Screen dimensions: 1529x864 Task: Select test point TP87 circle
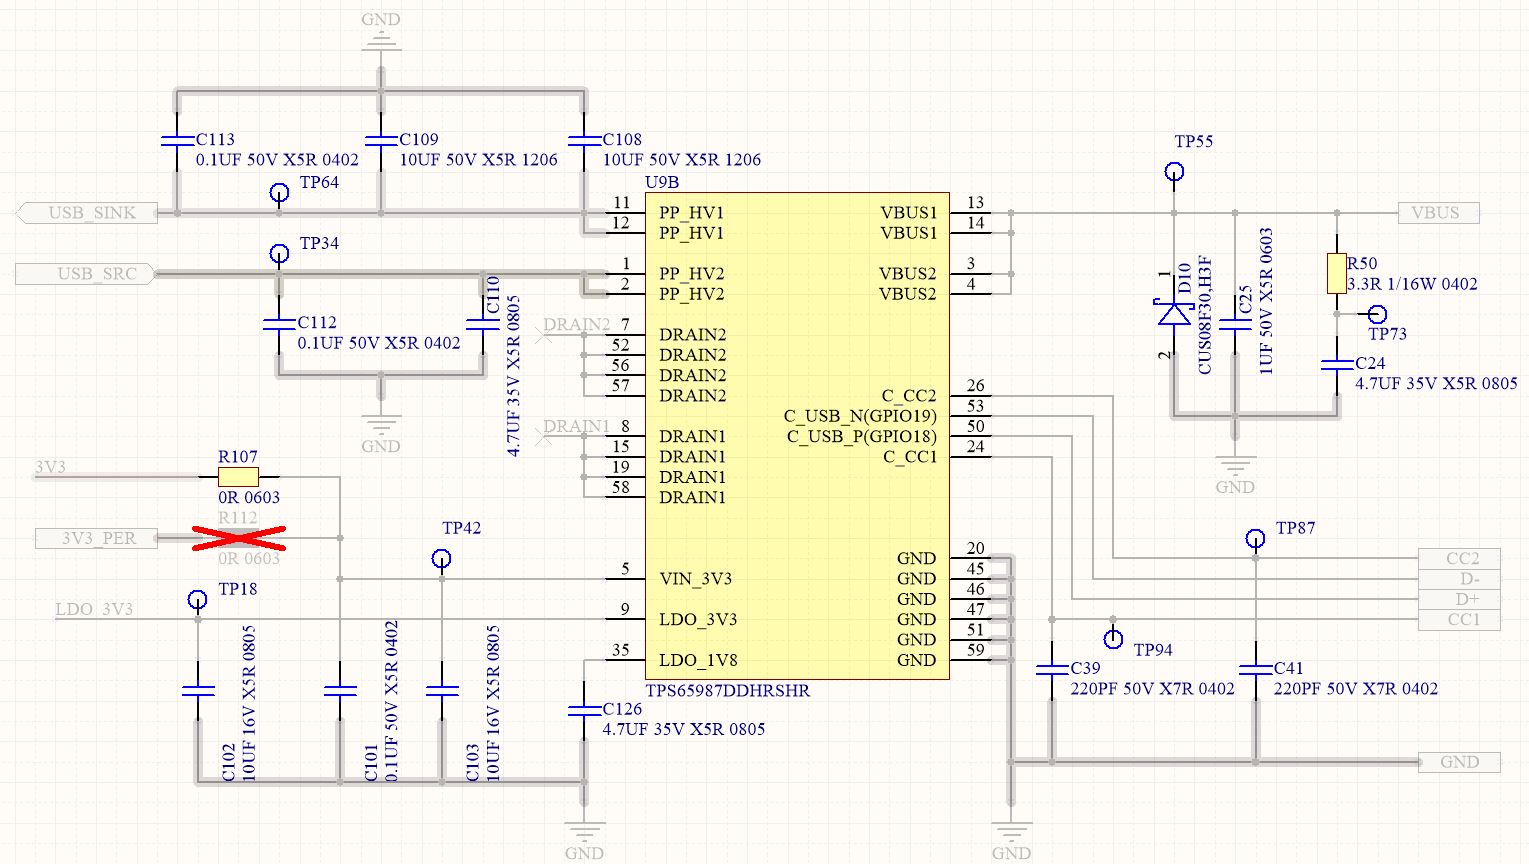1256,539
